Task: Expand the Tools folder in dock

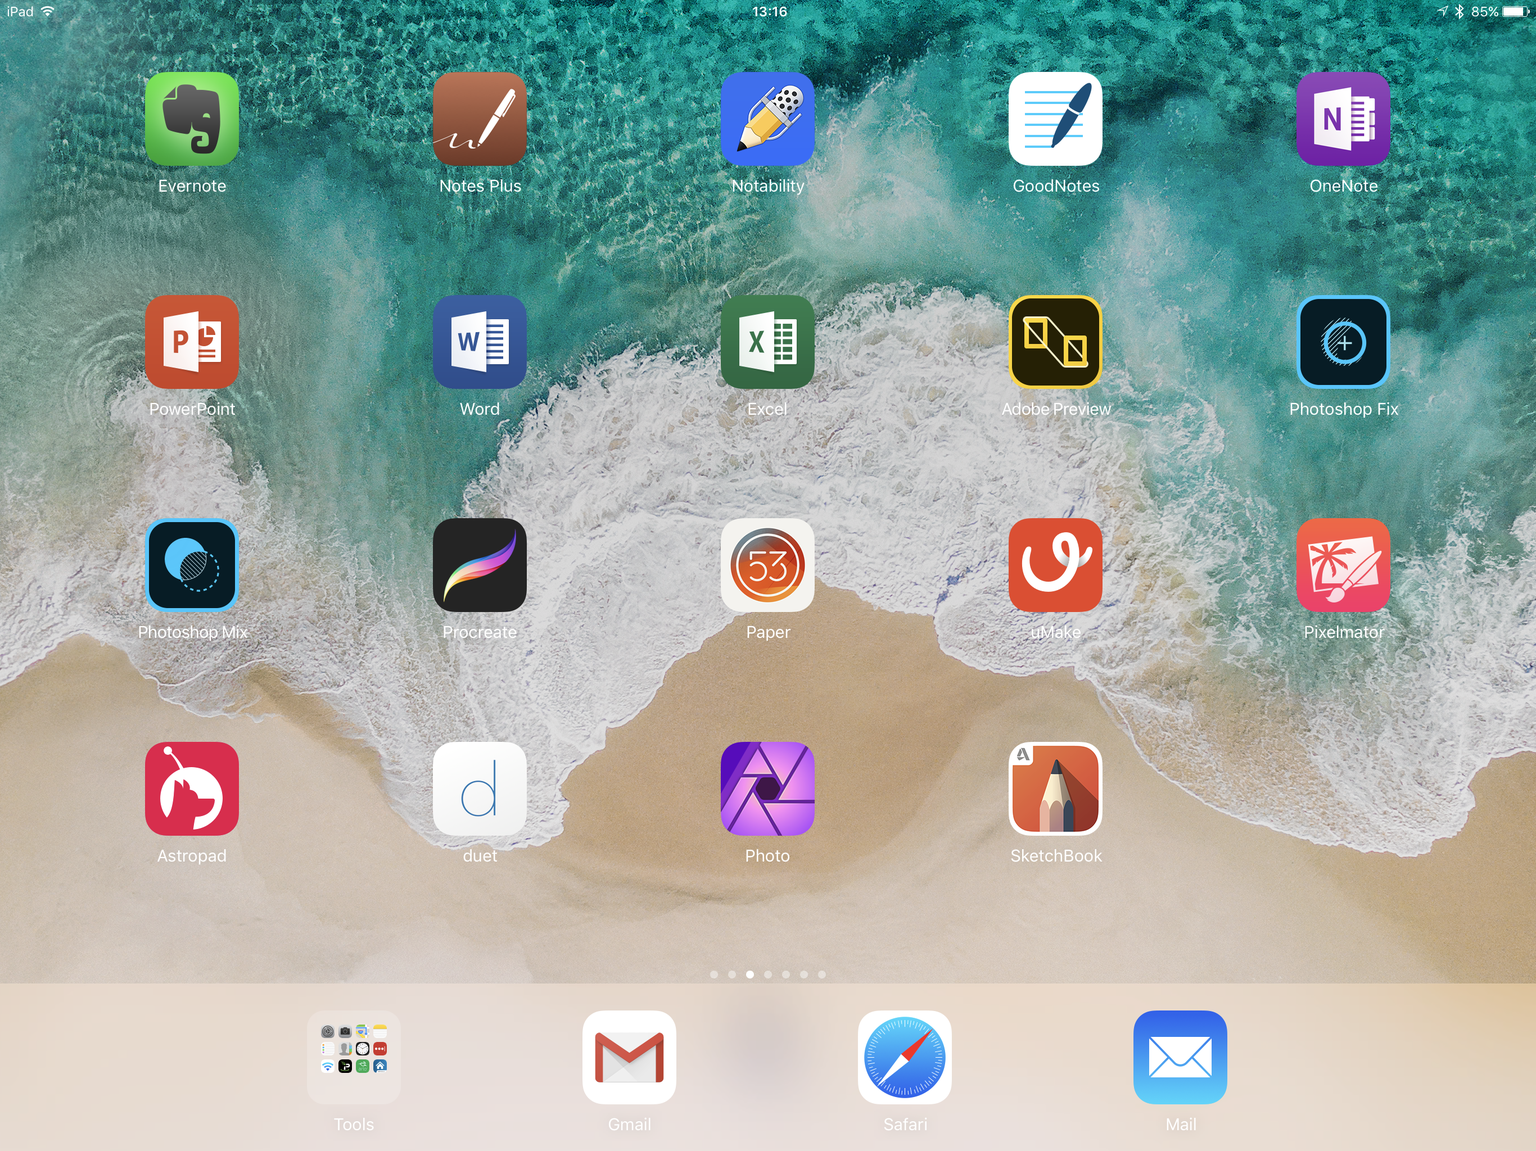Action: (x=354, y=1057)
